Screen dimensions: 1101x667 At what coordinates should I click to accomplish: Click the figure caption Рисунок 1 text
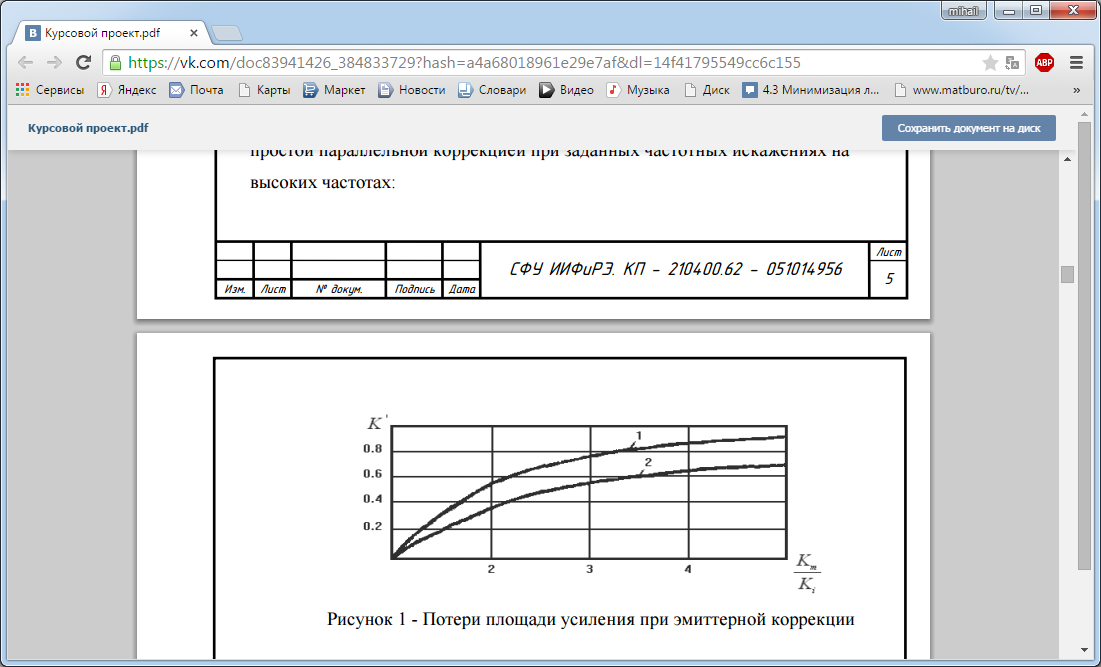tap(591, 619)
